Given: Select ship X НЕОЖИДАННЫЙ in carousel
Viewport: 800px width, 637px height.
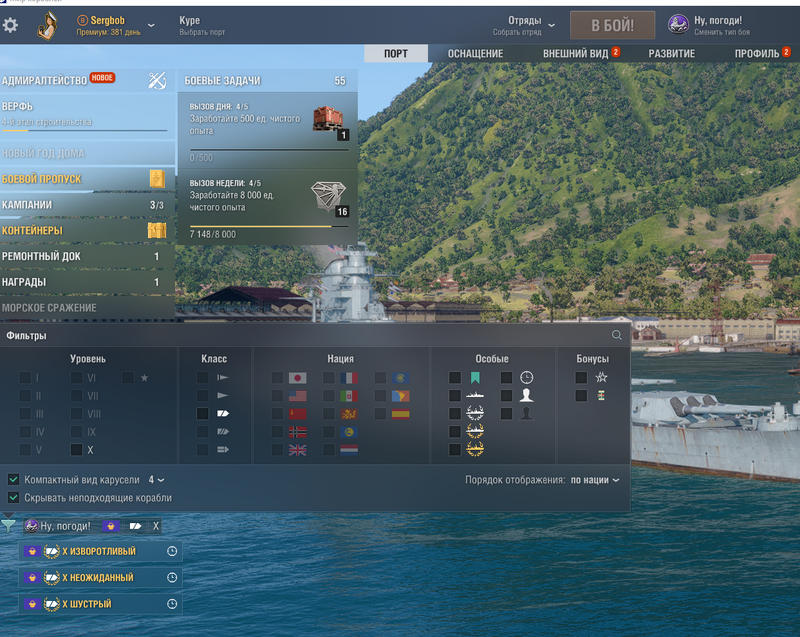Looking at the screenshot, I should point(101,577).
